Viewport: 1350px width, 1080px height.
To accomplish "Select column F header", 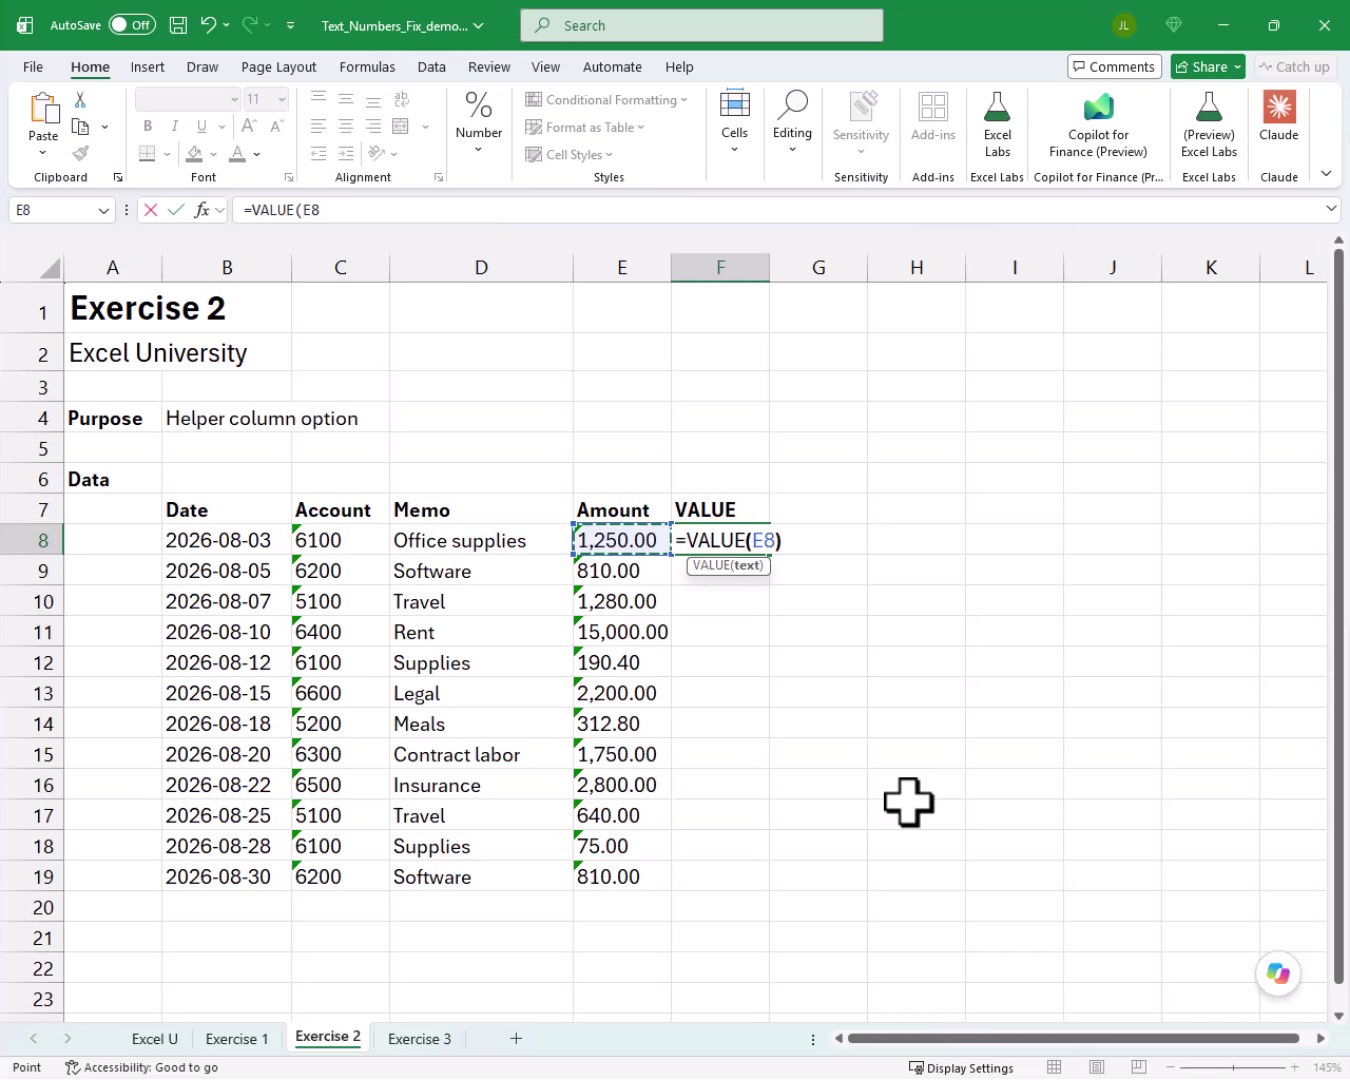I will coord(720,267).
